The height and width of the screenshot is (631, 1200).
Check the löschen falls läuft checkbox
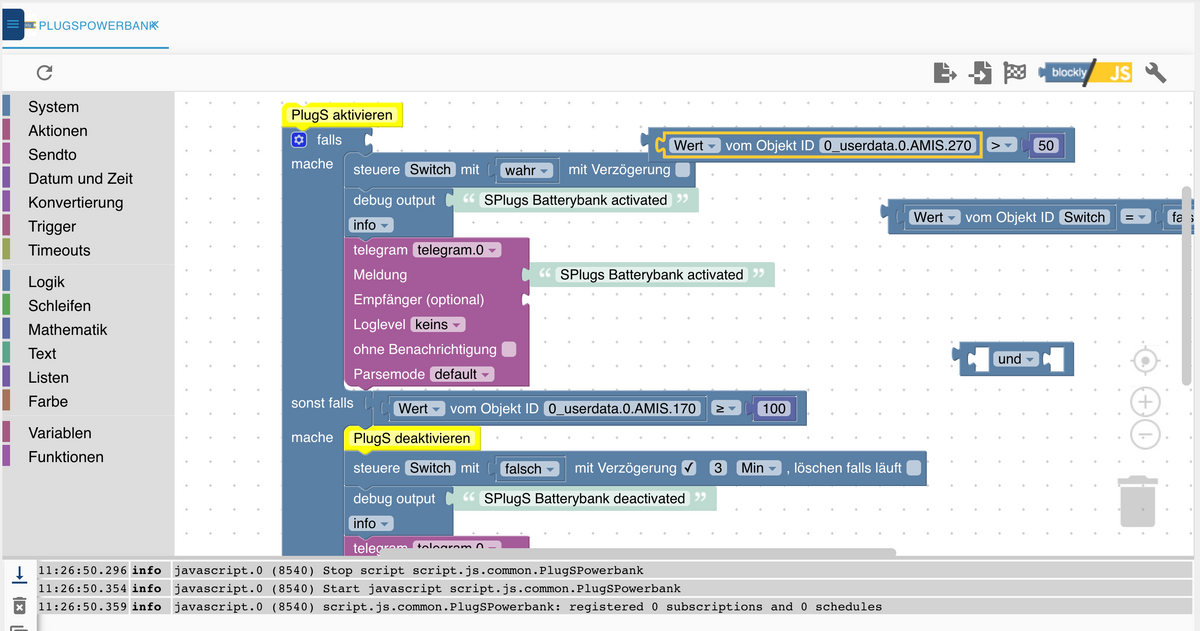point(914,468)
